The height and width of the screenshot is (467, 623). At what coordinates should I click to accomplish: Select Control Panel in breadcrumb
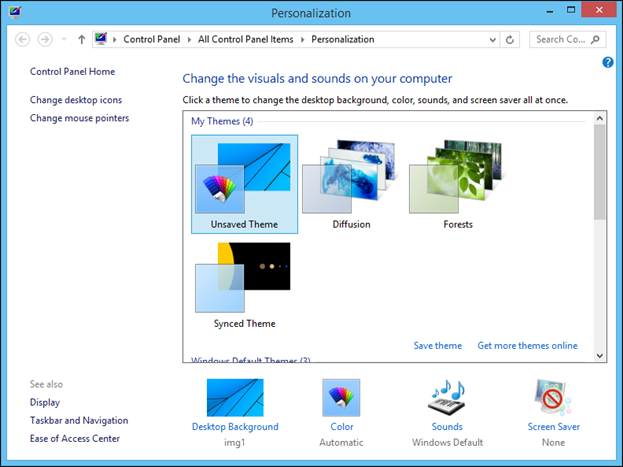[x=151, y=39]
